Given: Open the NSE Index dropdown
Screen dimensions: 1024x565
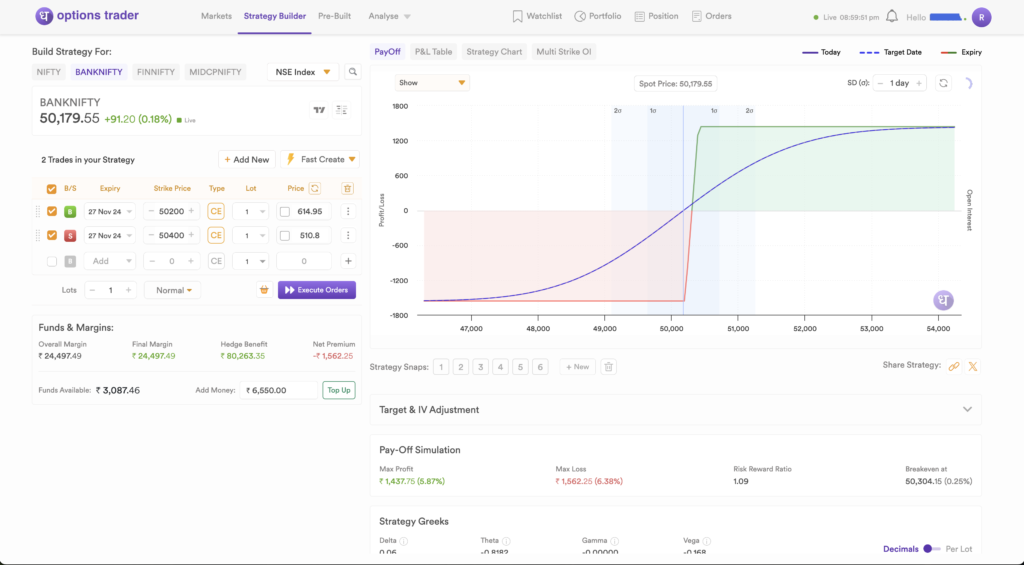Looking at the screenshot, I should pyautogui.click(x=303, y=72).
